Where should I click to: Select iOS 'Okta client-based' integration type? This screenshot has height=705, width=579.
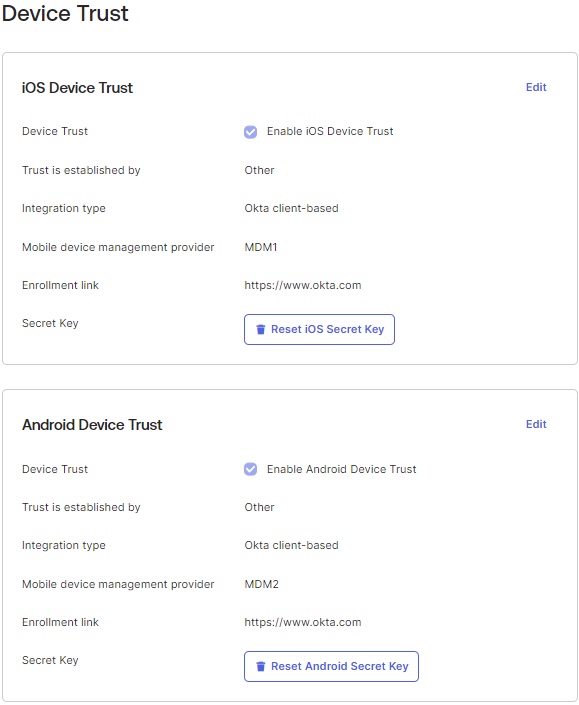291,208
